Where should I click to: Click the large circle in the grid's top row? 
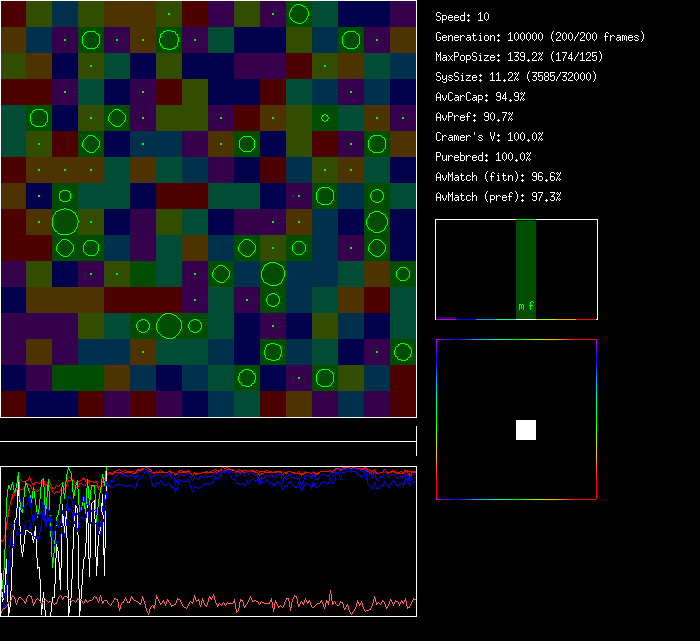click(x=298, y=14)
